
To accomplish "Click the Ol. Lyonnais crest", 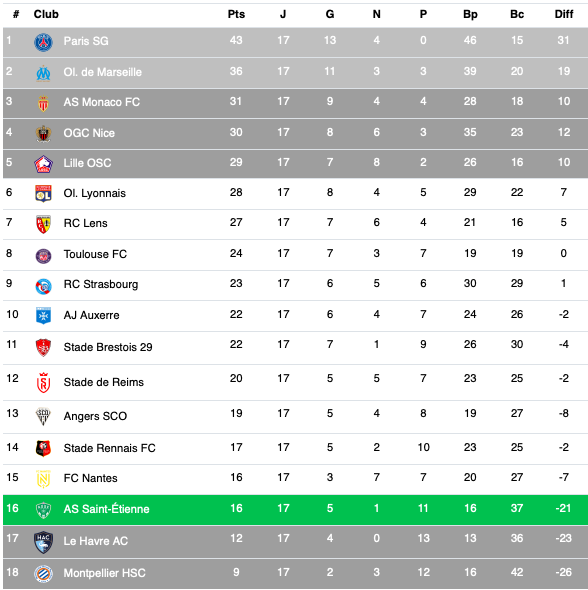I will point(43,193).
